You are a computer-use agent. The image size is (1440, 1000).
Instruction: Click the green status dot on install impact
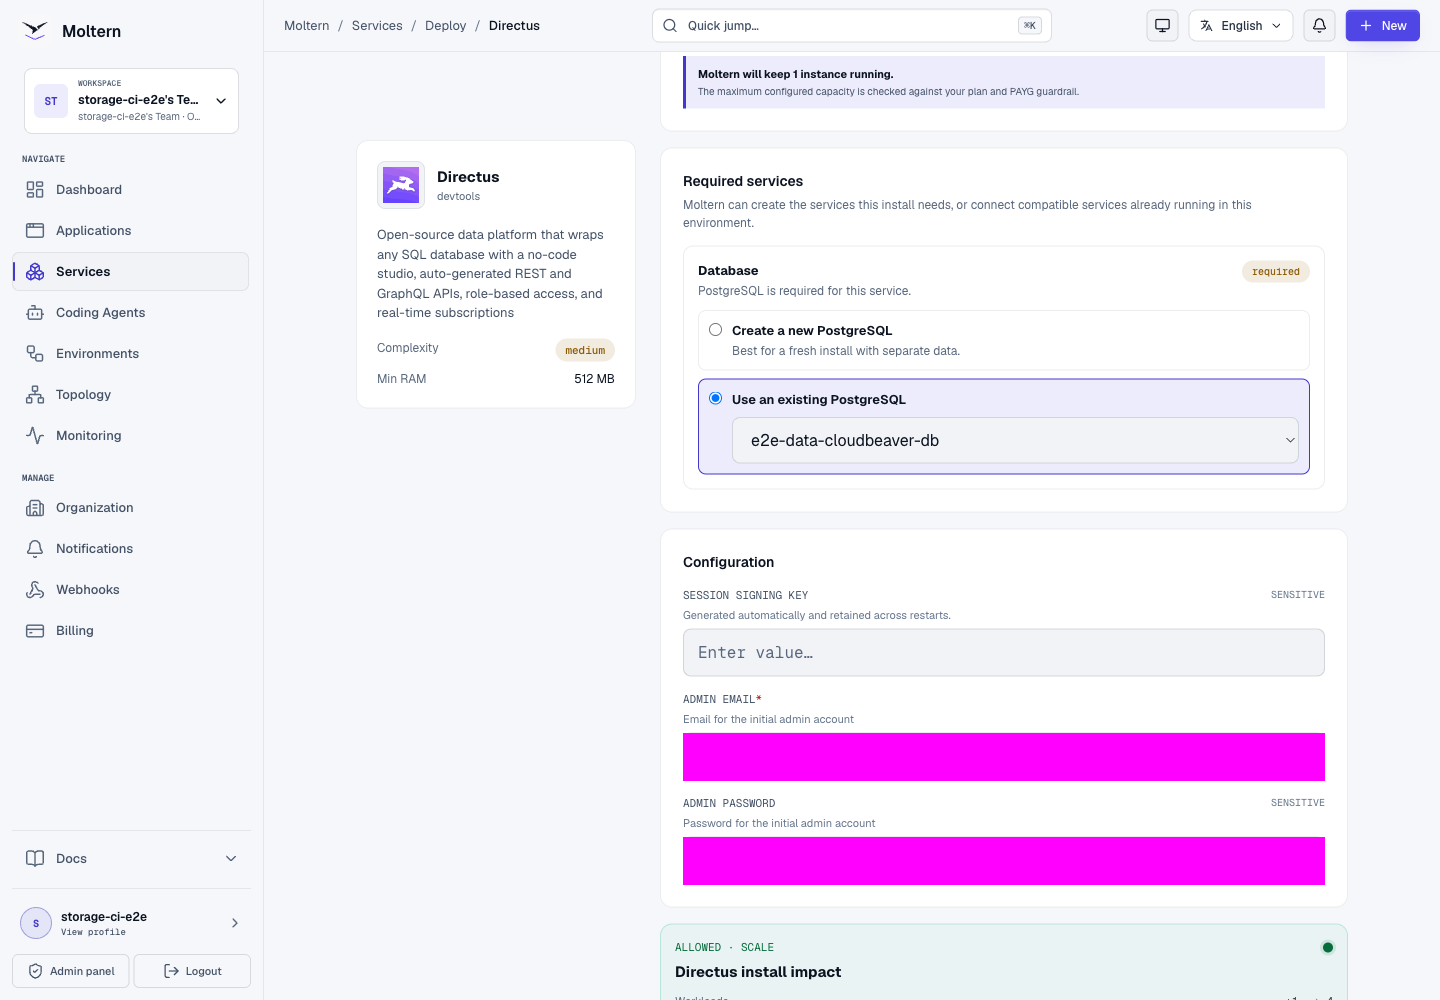(x=1328, y=947)
